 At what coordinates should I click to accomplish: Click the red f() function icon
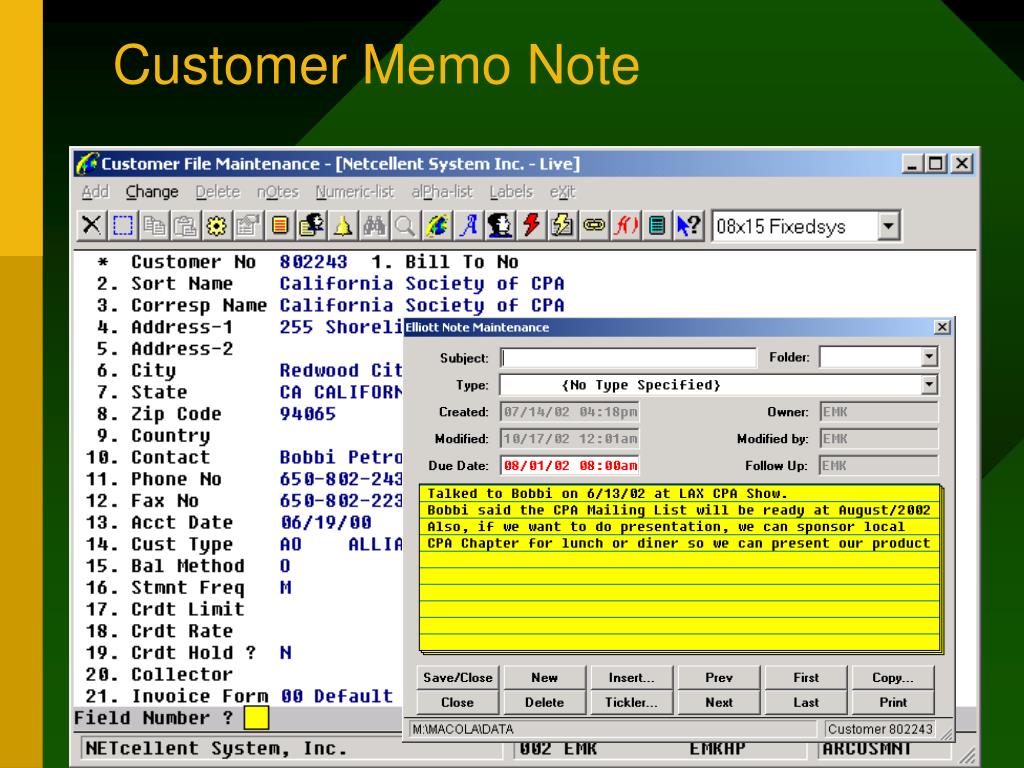[x=625, y=225]
